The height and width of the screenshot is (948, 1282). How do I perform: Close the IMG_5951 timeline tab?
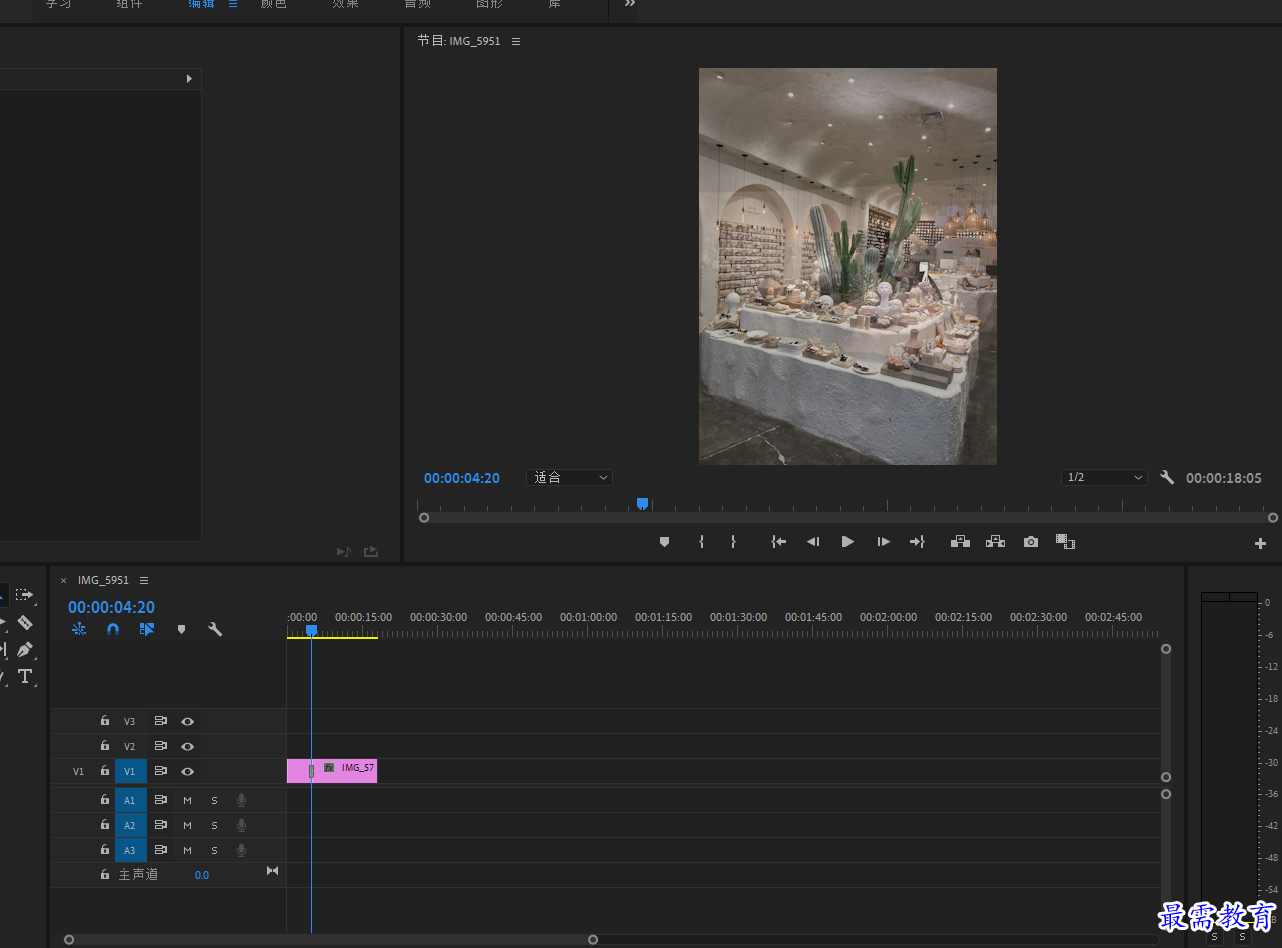click(64, 580)
